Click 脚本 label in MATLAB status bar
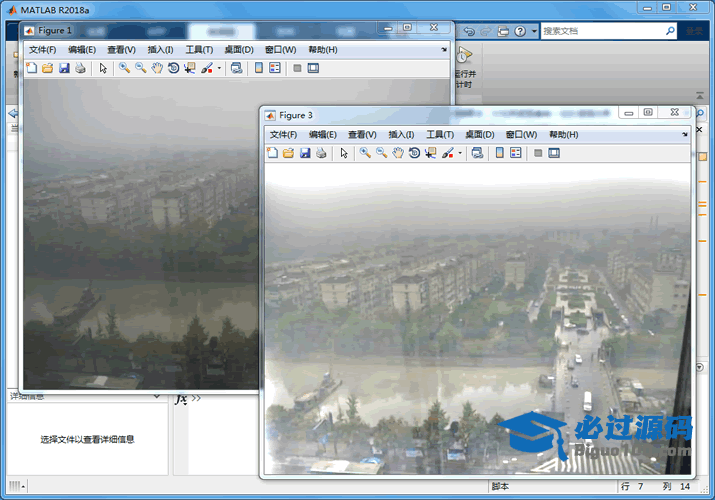This screenshot has height=500, width=715. pos(500,486)
